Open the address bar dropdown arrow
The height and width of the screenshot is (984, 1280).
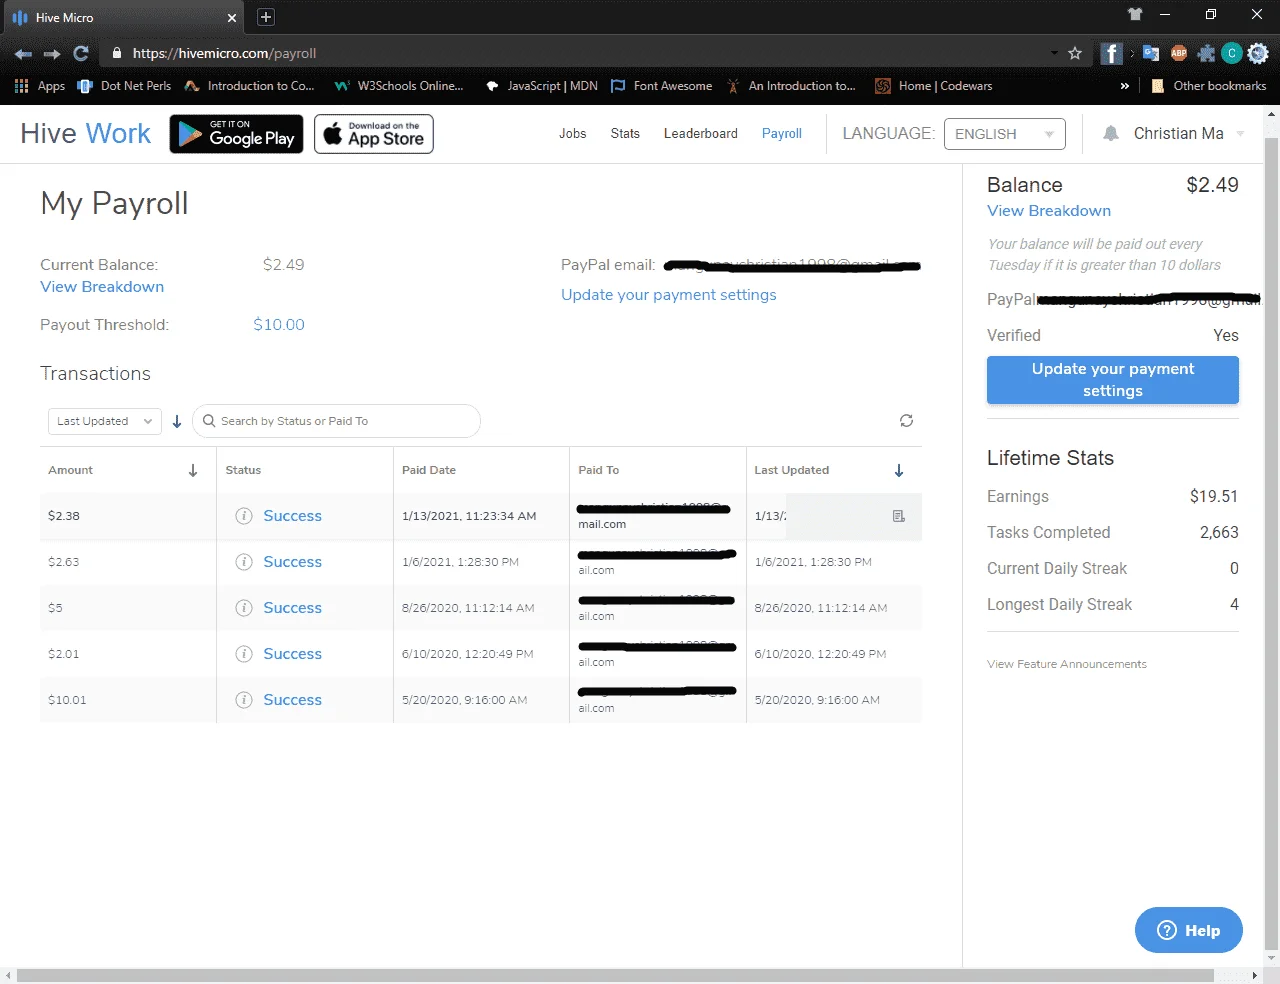[1054, 54]
